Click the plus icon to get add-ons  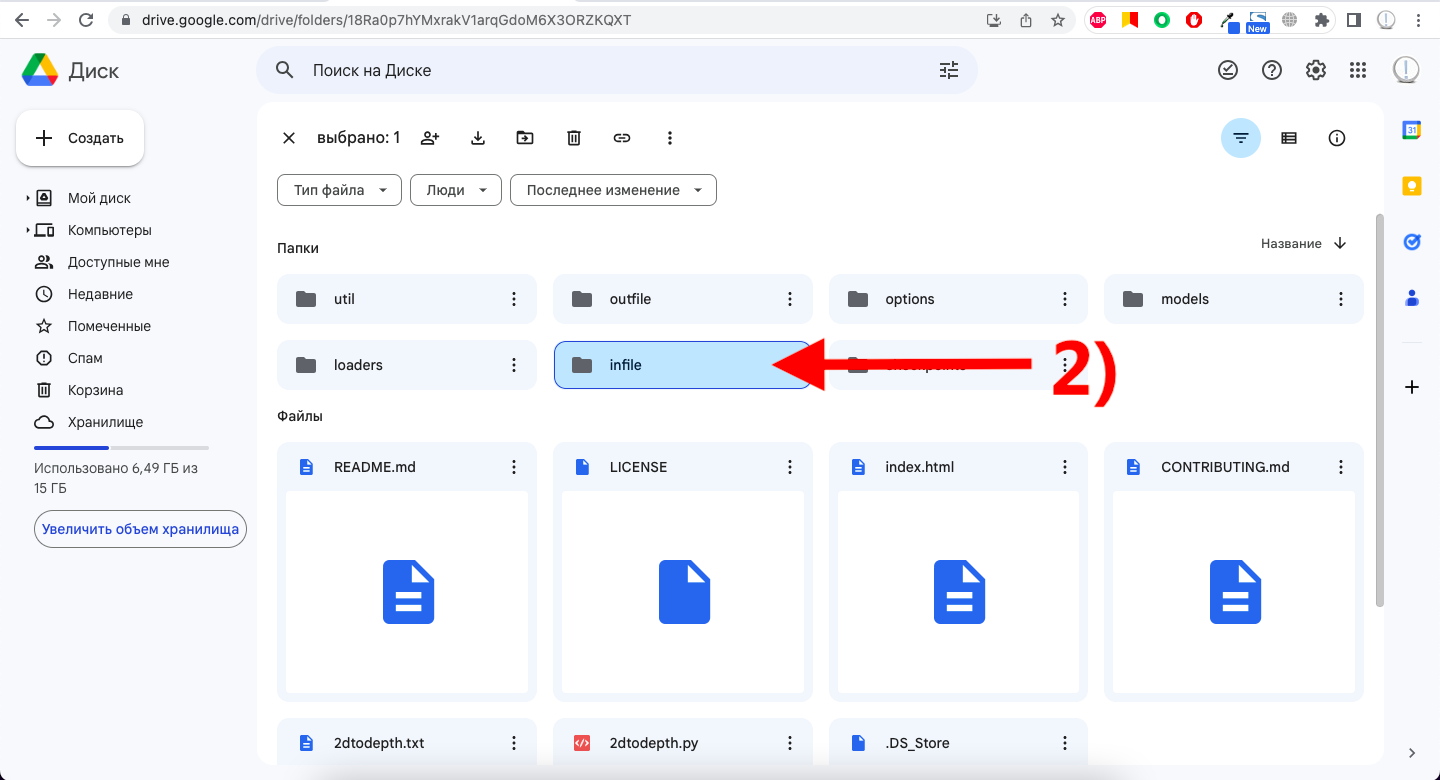(1412, 387)
